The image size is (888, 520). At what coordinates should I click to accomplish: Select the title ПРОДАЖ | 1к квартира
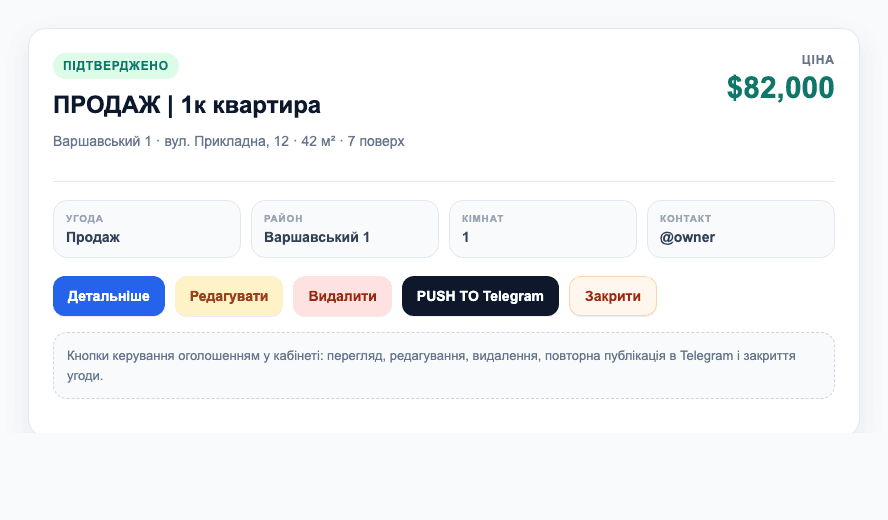[x=187, y=105]
